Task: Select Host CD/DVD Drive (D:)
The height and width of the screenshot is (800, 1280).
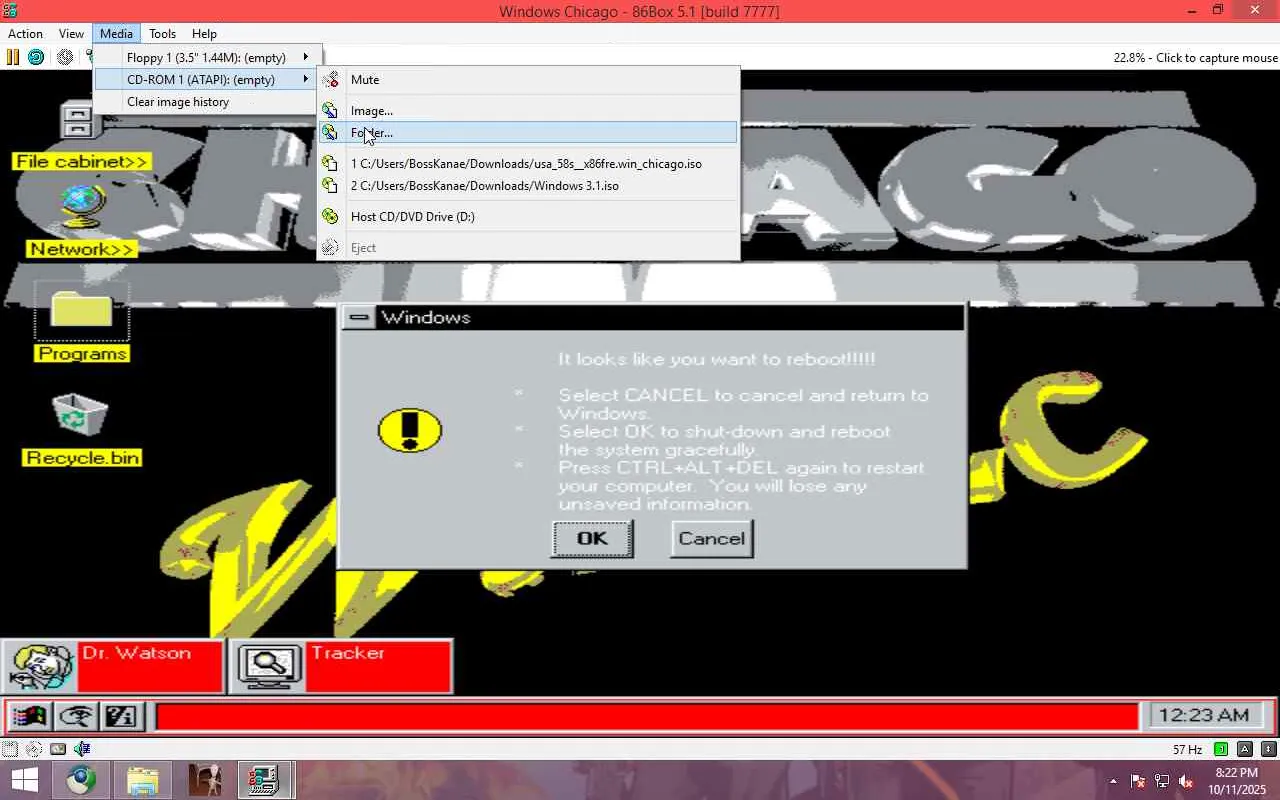Action: click(528, 216)
